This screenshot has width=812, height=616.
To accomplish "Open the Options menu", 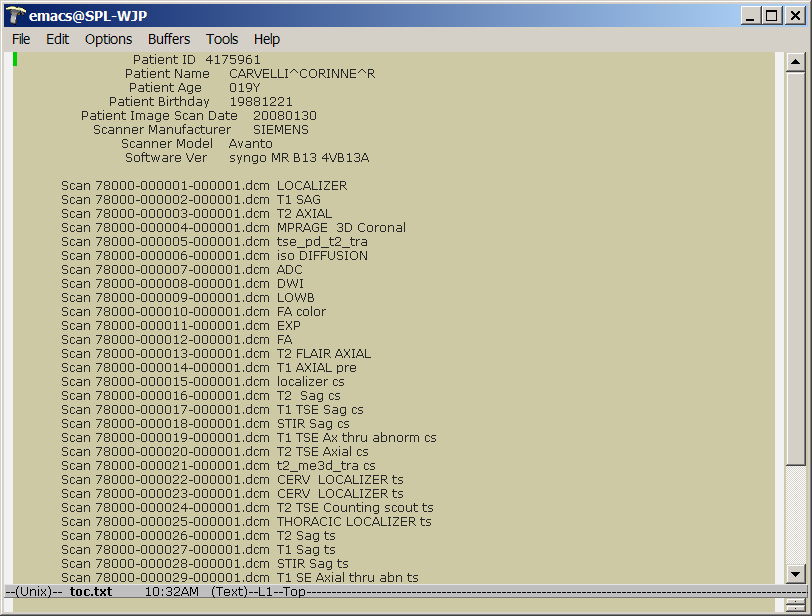I will point(107,39).
